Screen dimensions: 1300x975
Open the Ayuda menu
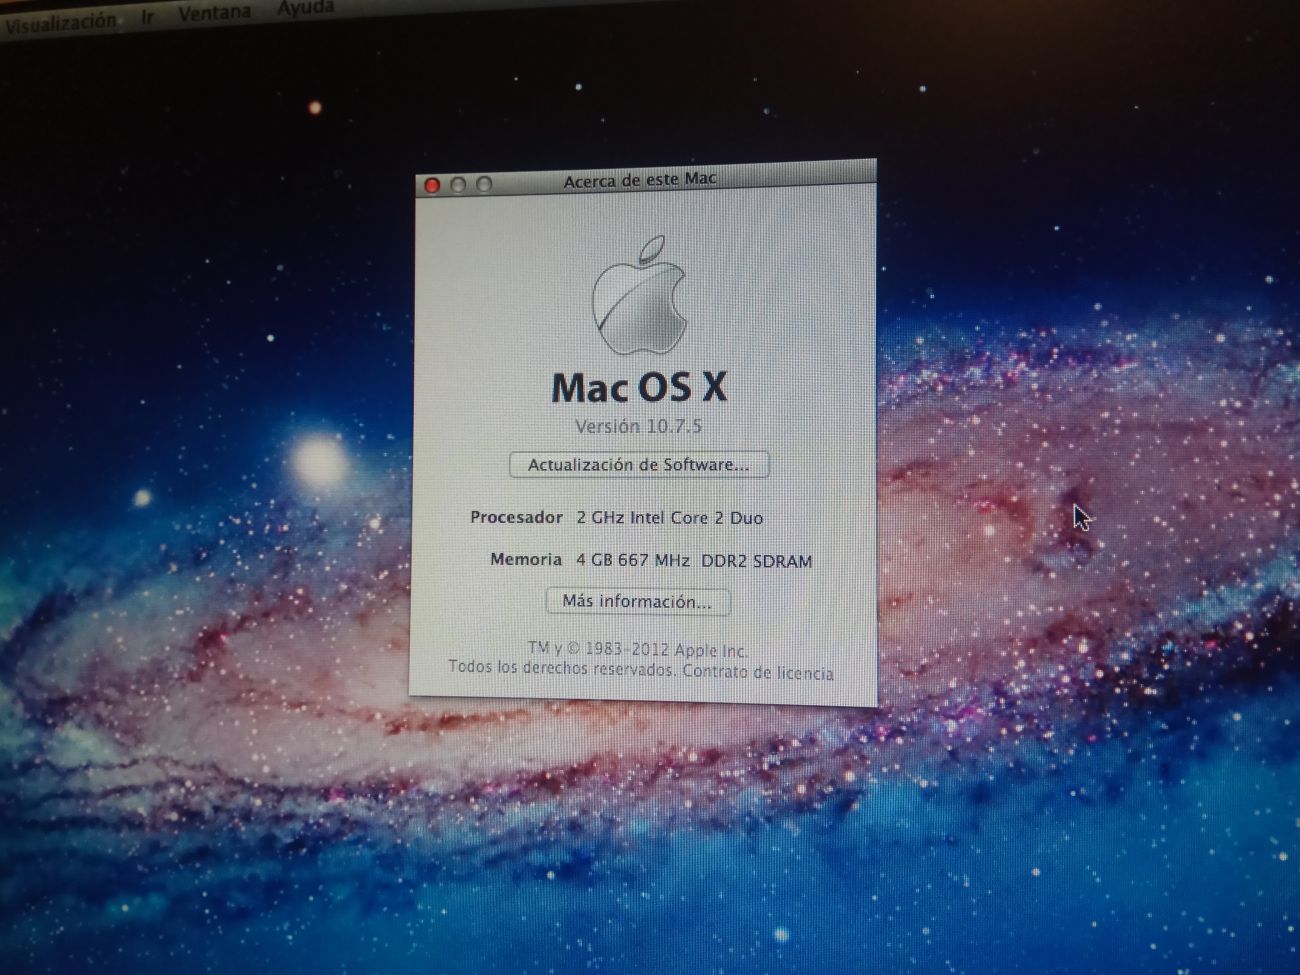click(306, 8)
